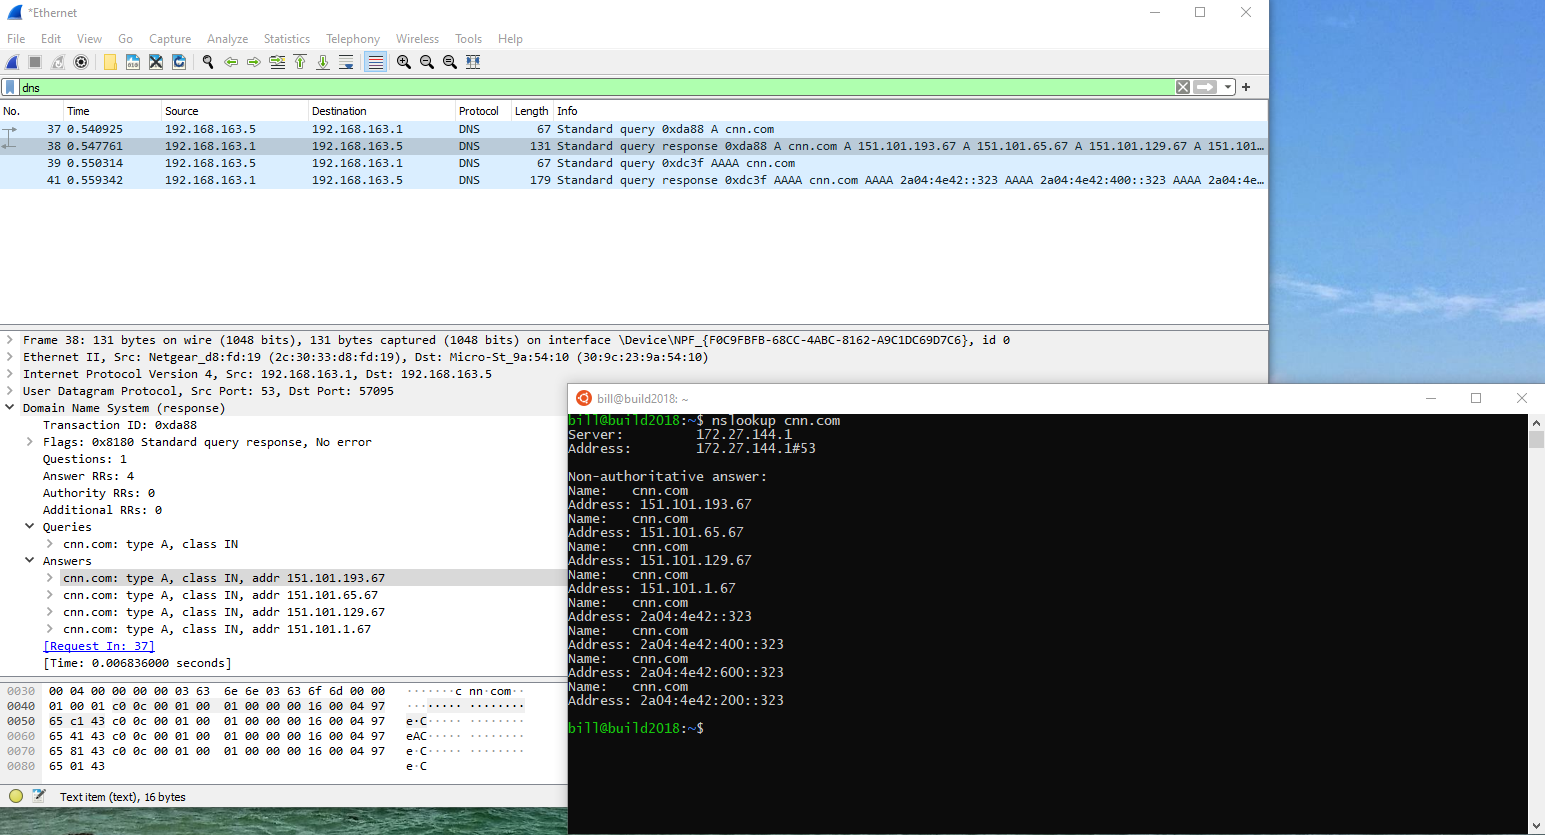This screenshot has width=1545, height=835.
Task: Open capture options gear icon
Action: click(x=81, y=62)
